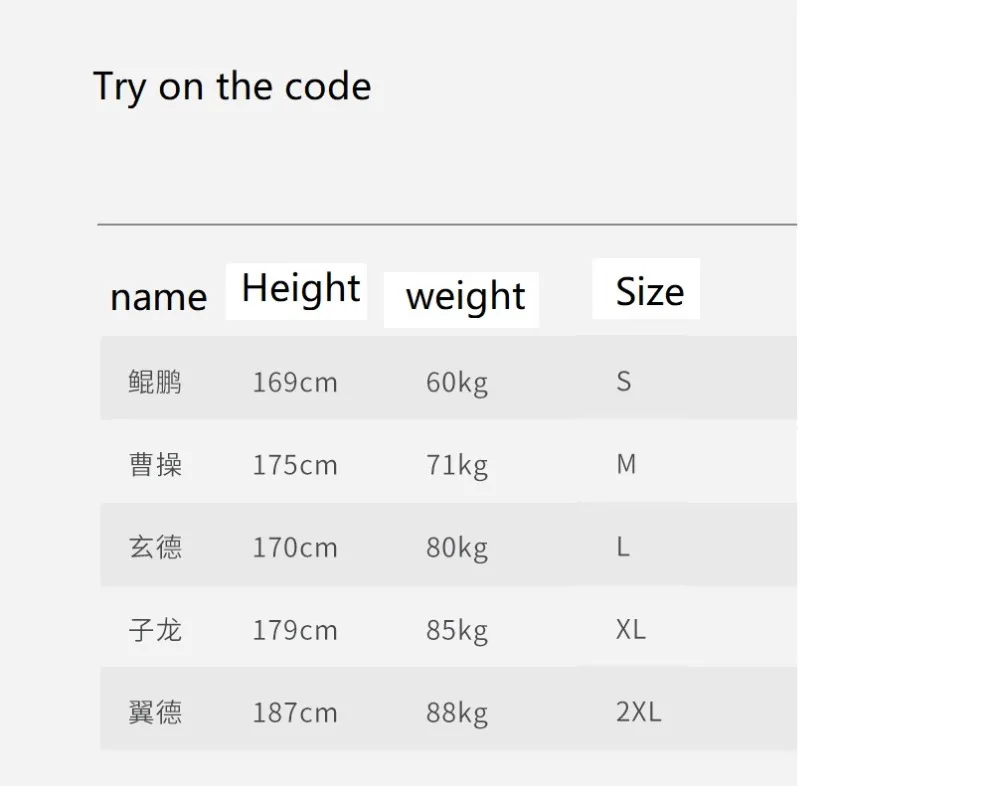
Task: Click the 175cm height cell
Action: (x=295, y=465)
